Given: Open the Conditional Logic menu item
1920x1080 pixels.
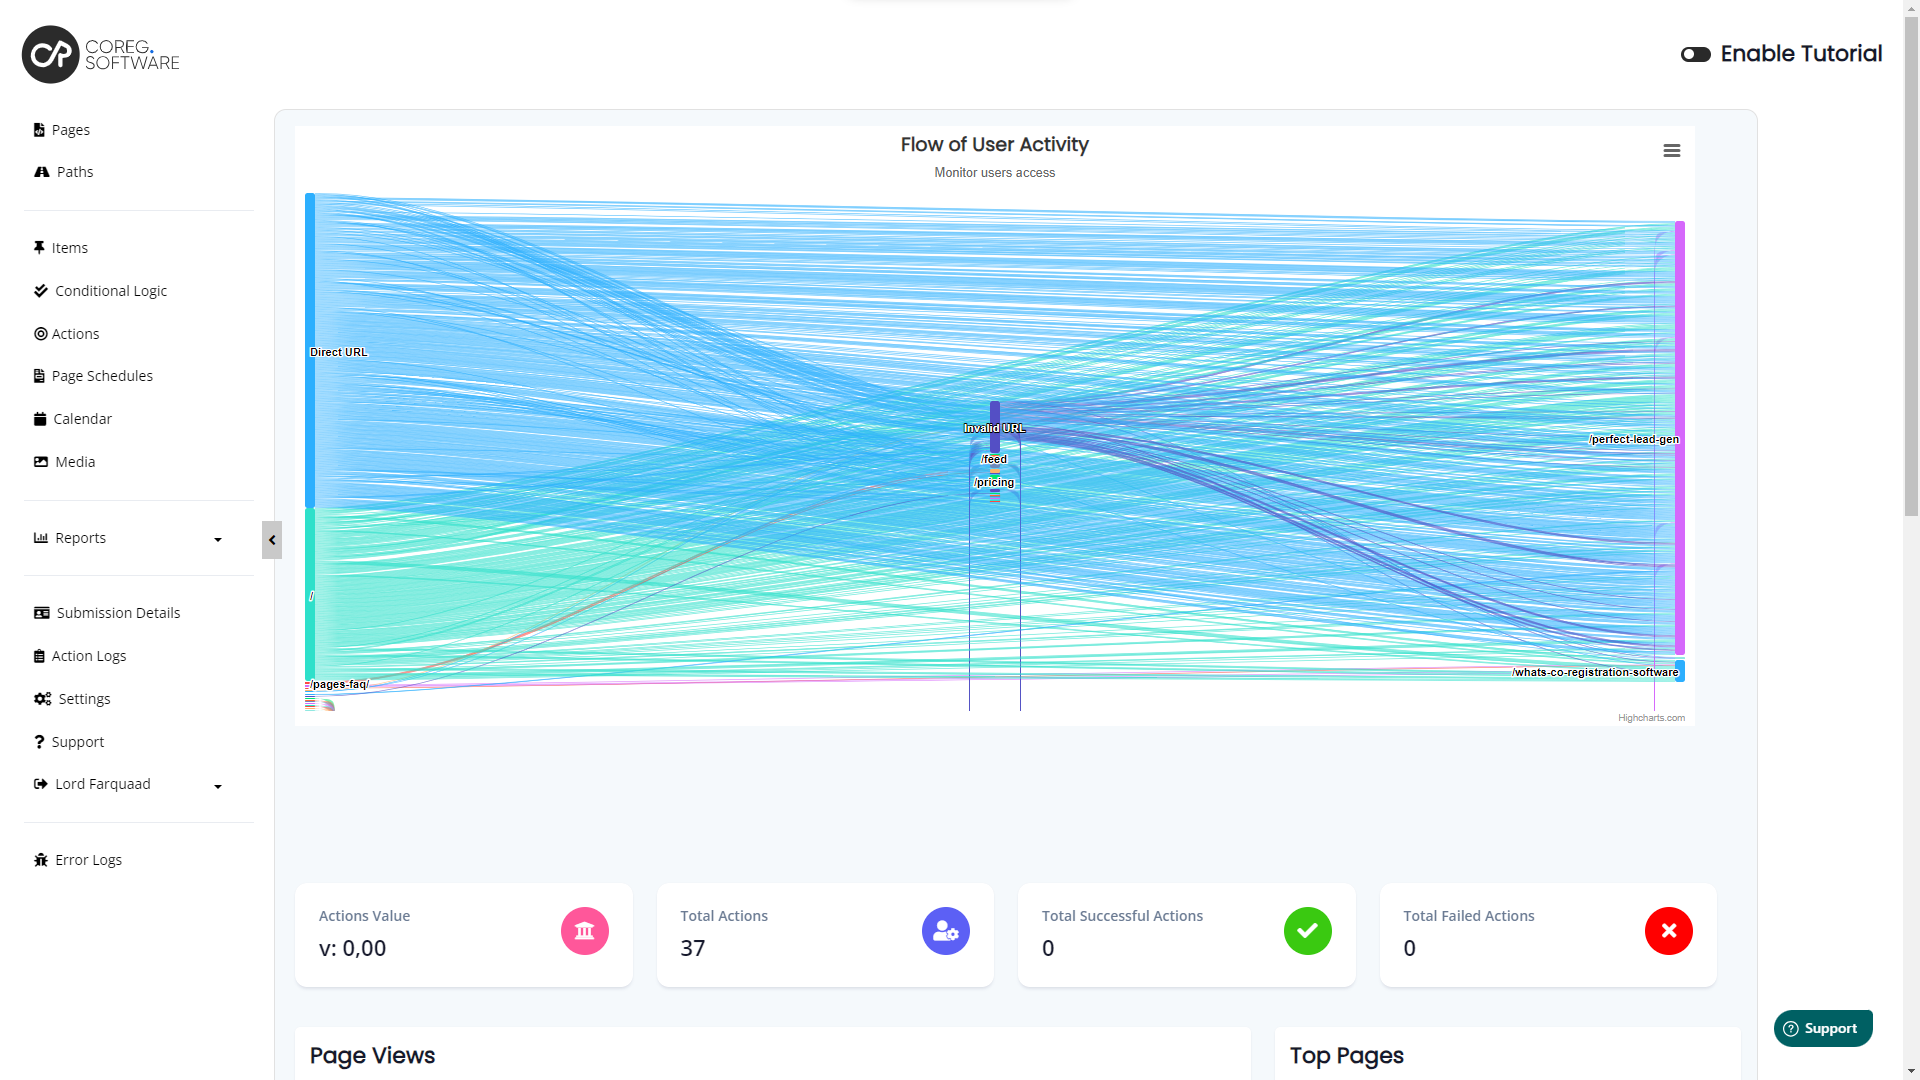Looking at the screenshot, I should coord(111,291).
